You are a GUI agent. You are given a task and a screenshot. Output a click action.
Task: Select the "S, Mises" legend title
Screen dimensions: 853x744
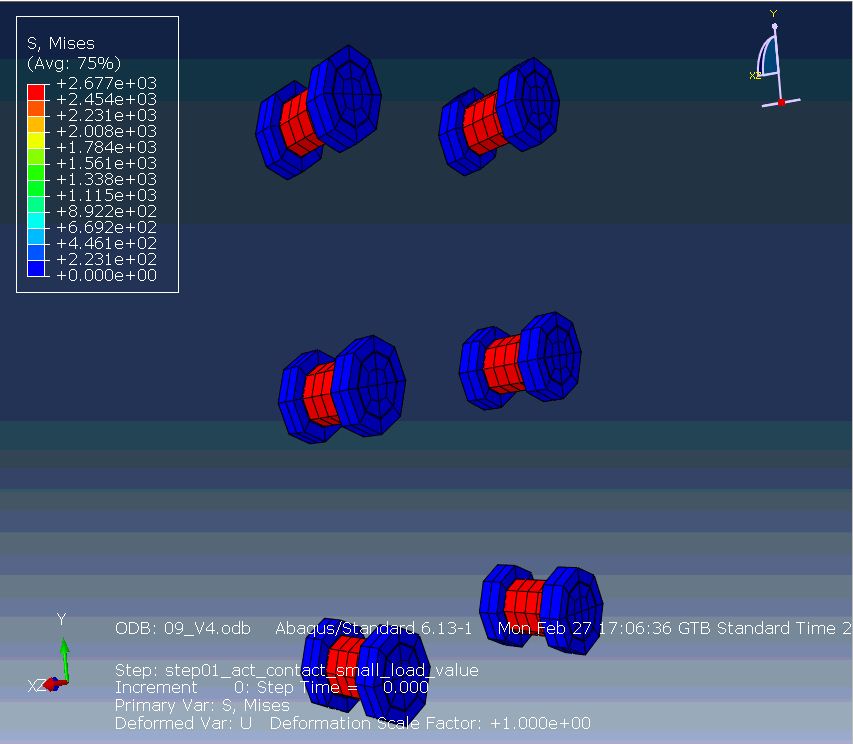[x=61, y=43]
